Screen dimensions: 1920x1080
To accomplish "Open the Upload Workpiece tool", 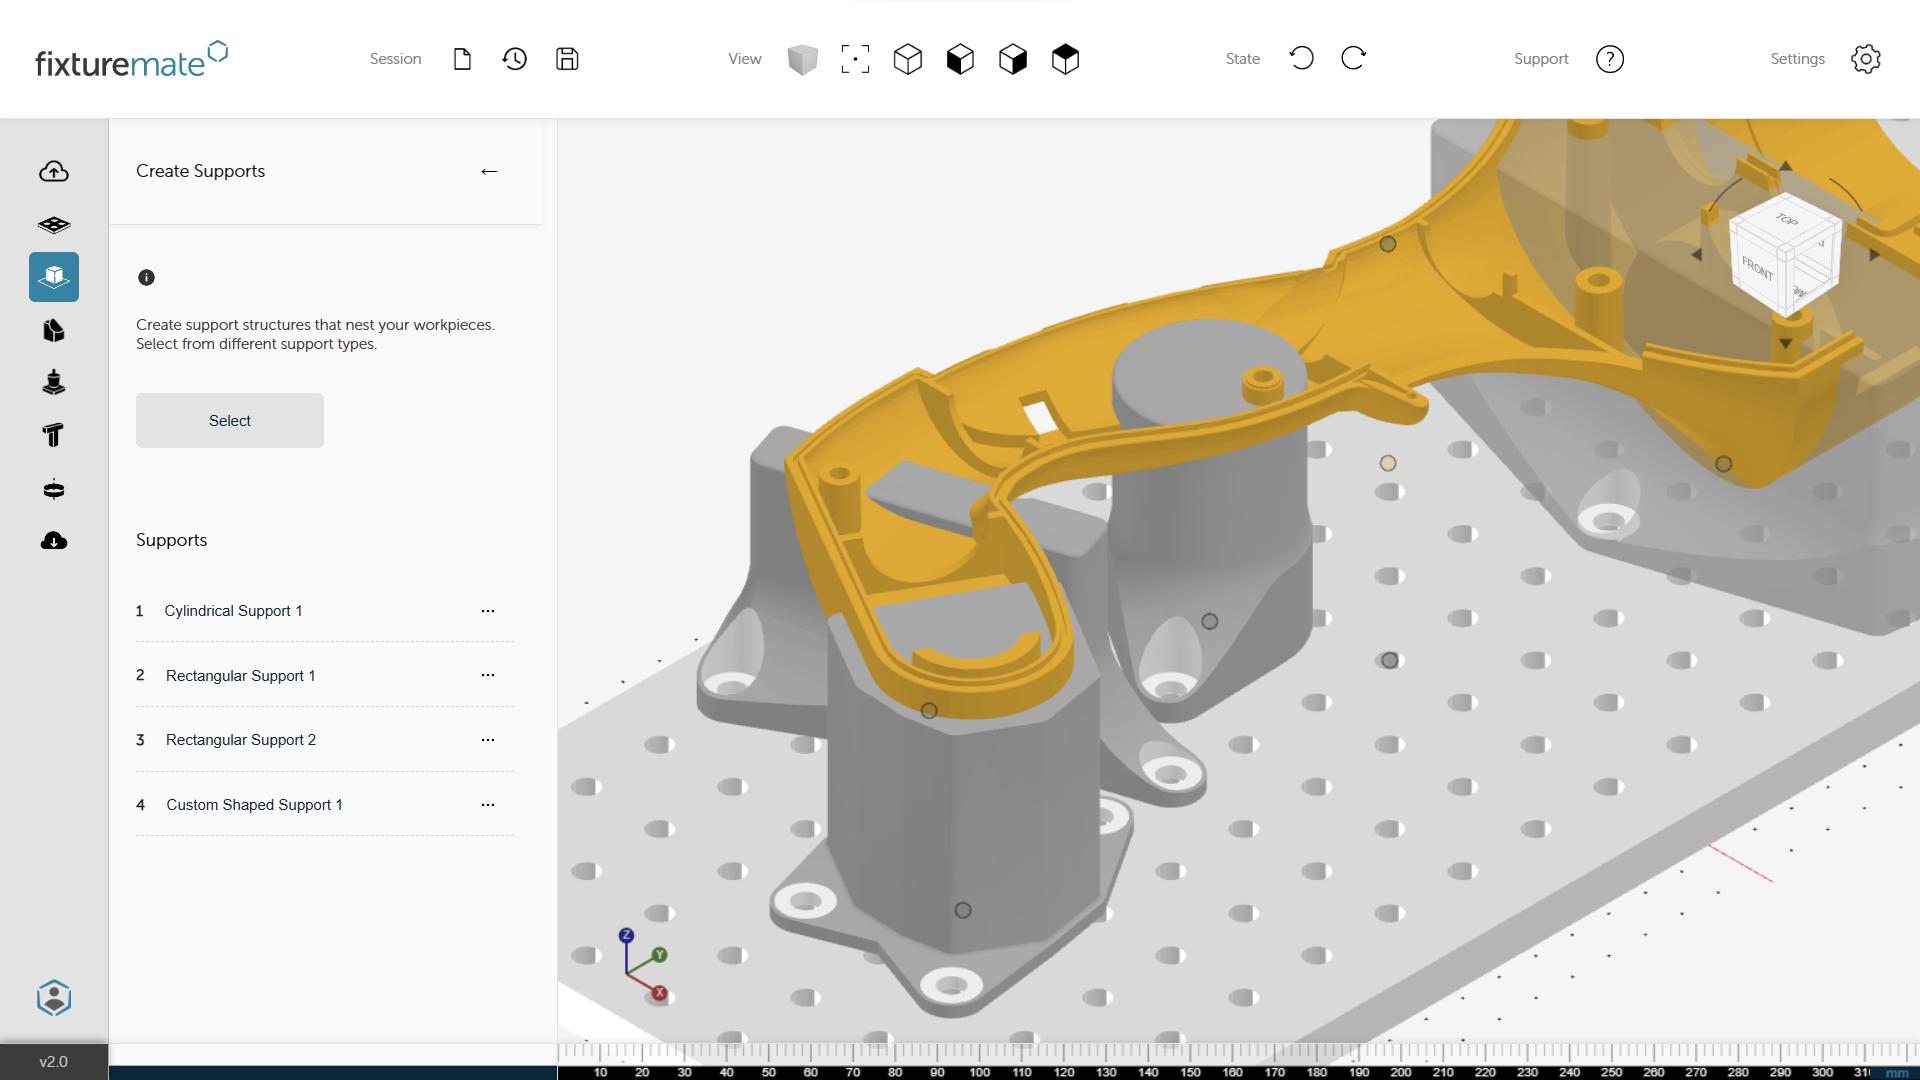I will 53,171.
